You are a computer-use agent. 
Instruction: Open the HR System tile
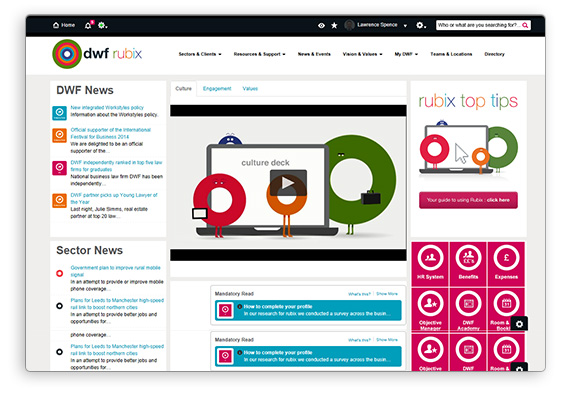tap(430, 264)
